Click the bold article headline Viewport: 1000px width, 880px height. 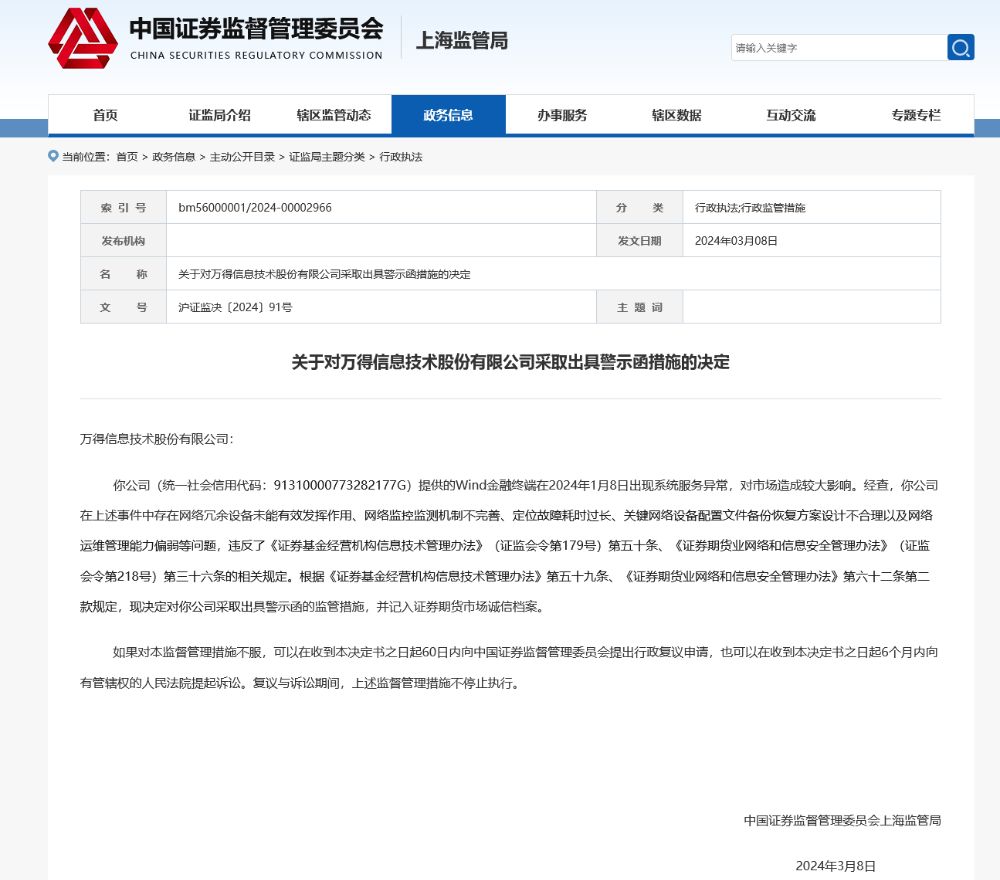coord(510,362)
